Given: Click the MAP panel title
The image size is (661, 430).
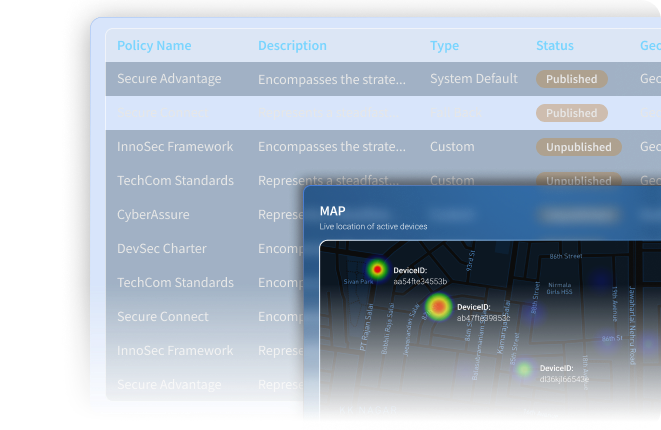Looking at the screenshot, I should [x=332, y=211].
